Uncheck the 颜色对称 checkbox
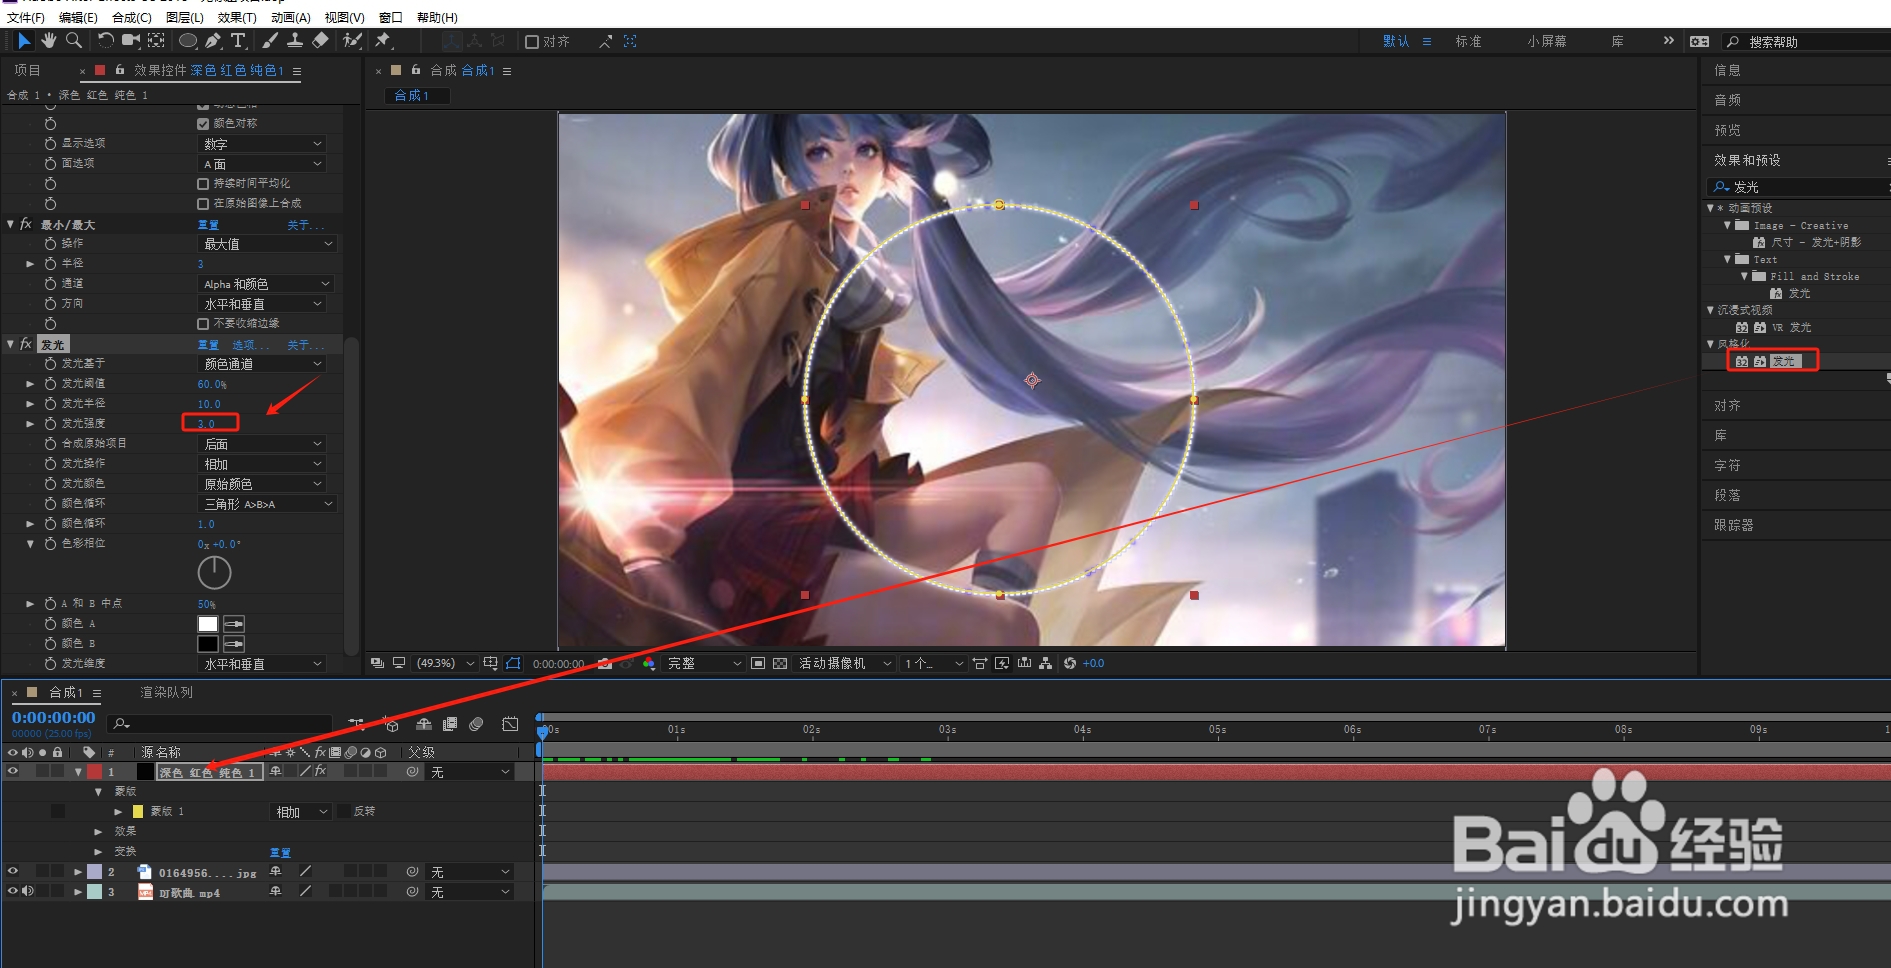Viewport: 1891px width, 968px height. [x=203, y=123]
